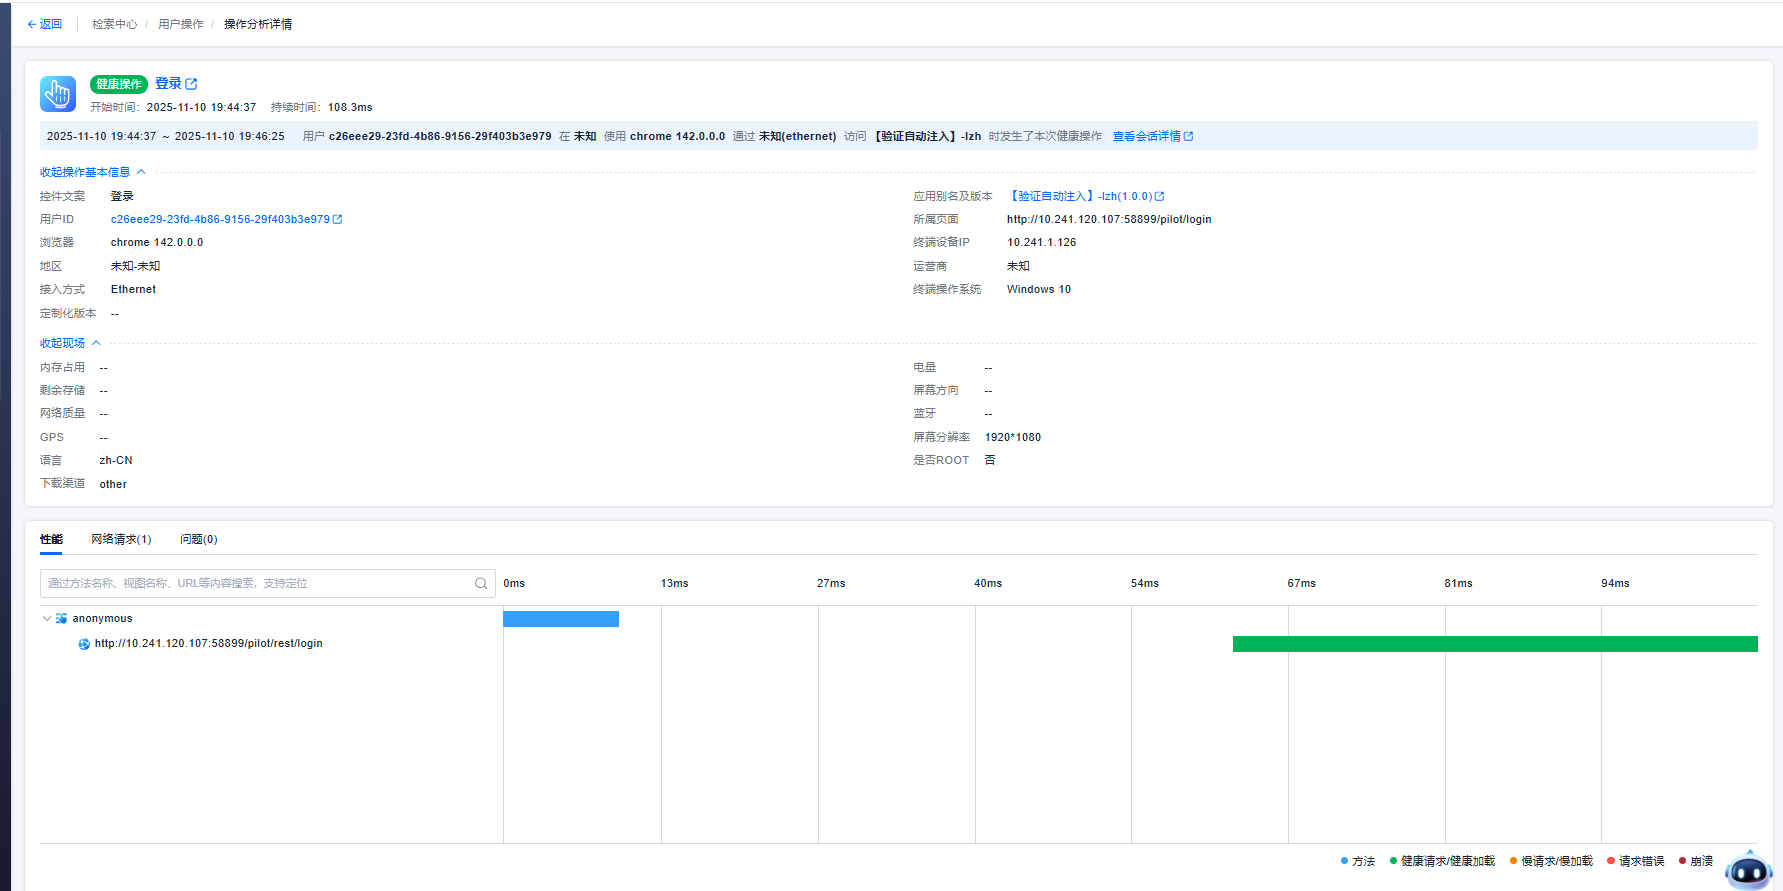The width and height of the screenshot is (1783, 891).
Task: Focus the method/view/URL search input field
Action: pos(258,583)
